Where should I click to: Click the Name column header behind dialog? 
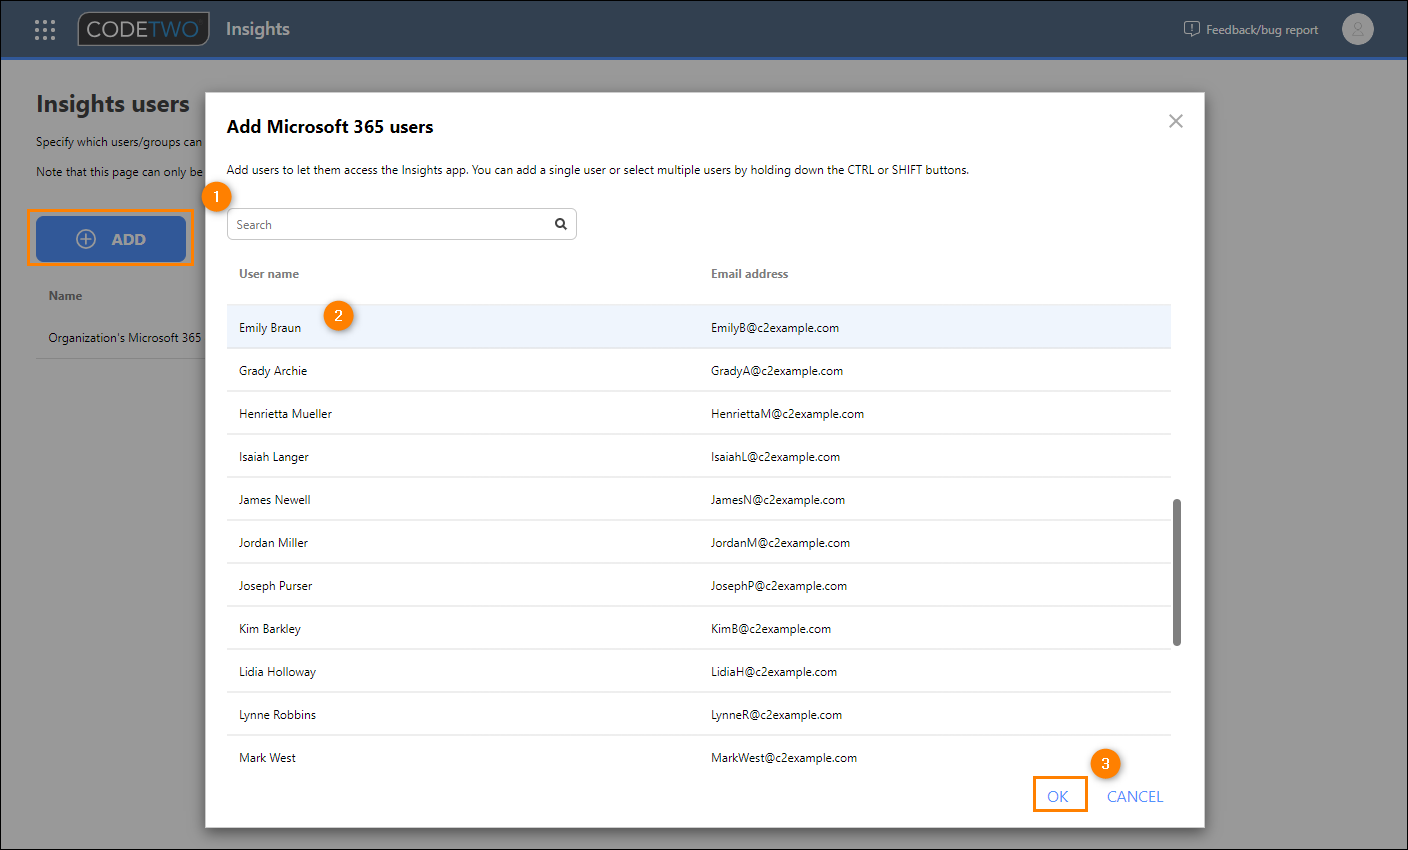pyautogui.click(x=65, y=296)
